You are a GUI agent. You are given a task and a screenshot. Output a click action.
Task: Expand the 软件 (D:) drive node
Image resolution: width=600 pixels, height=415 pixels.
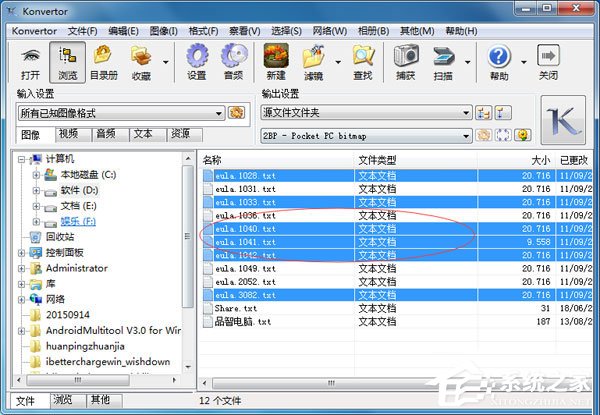pyautogui.click(x=36, y=191)
